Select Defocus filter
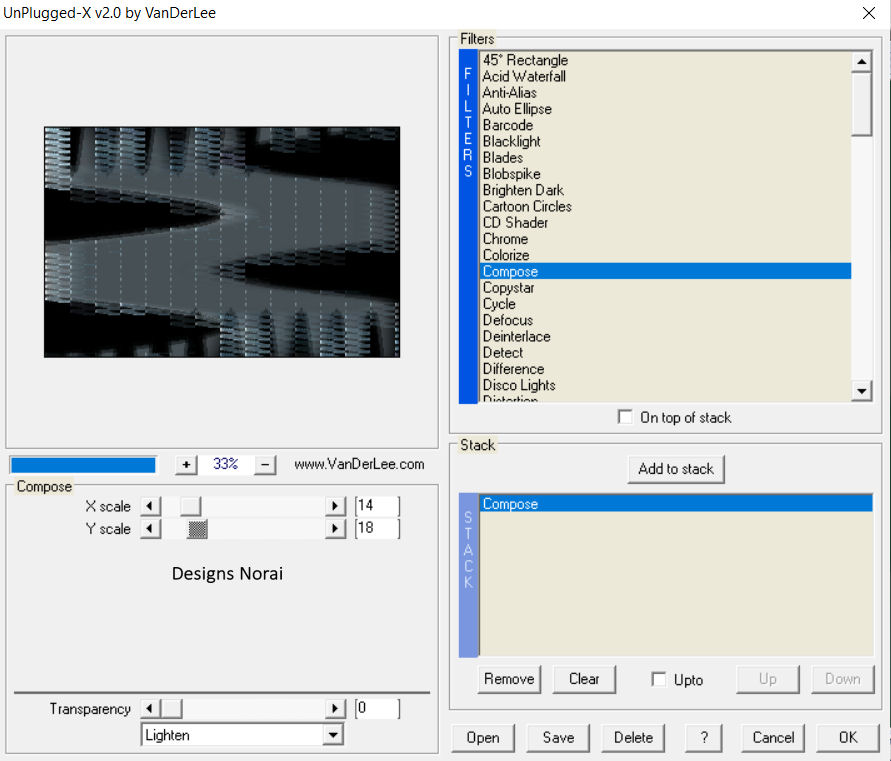Viewport: 891px width, 761px height. pyautogui.click(x=665, y=320)
